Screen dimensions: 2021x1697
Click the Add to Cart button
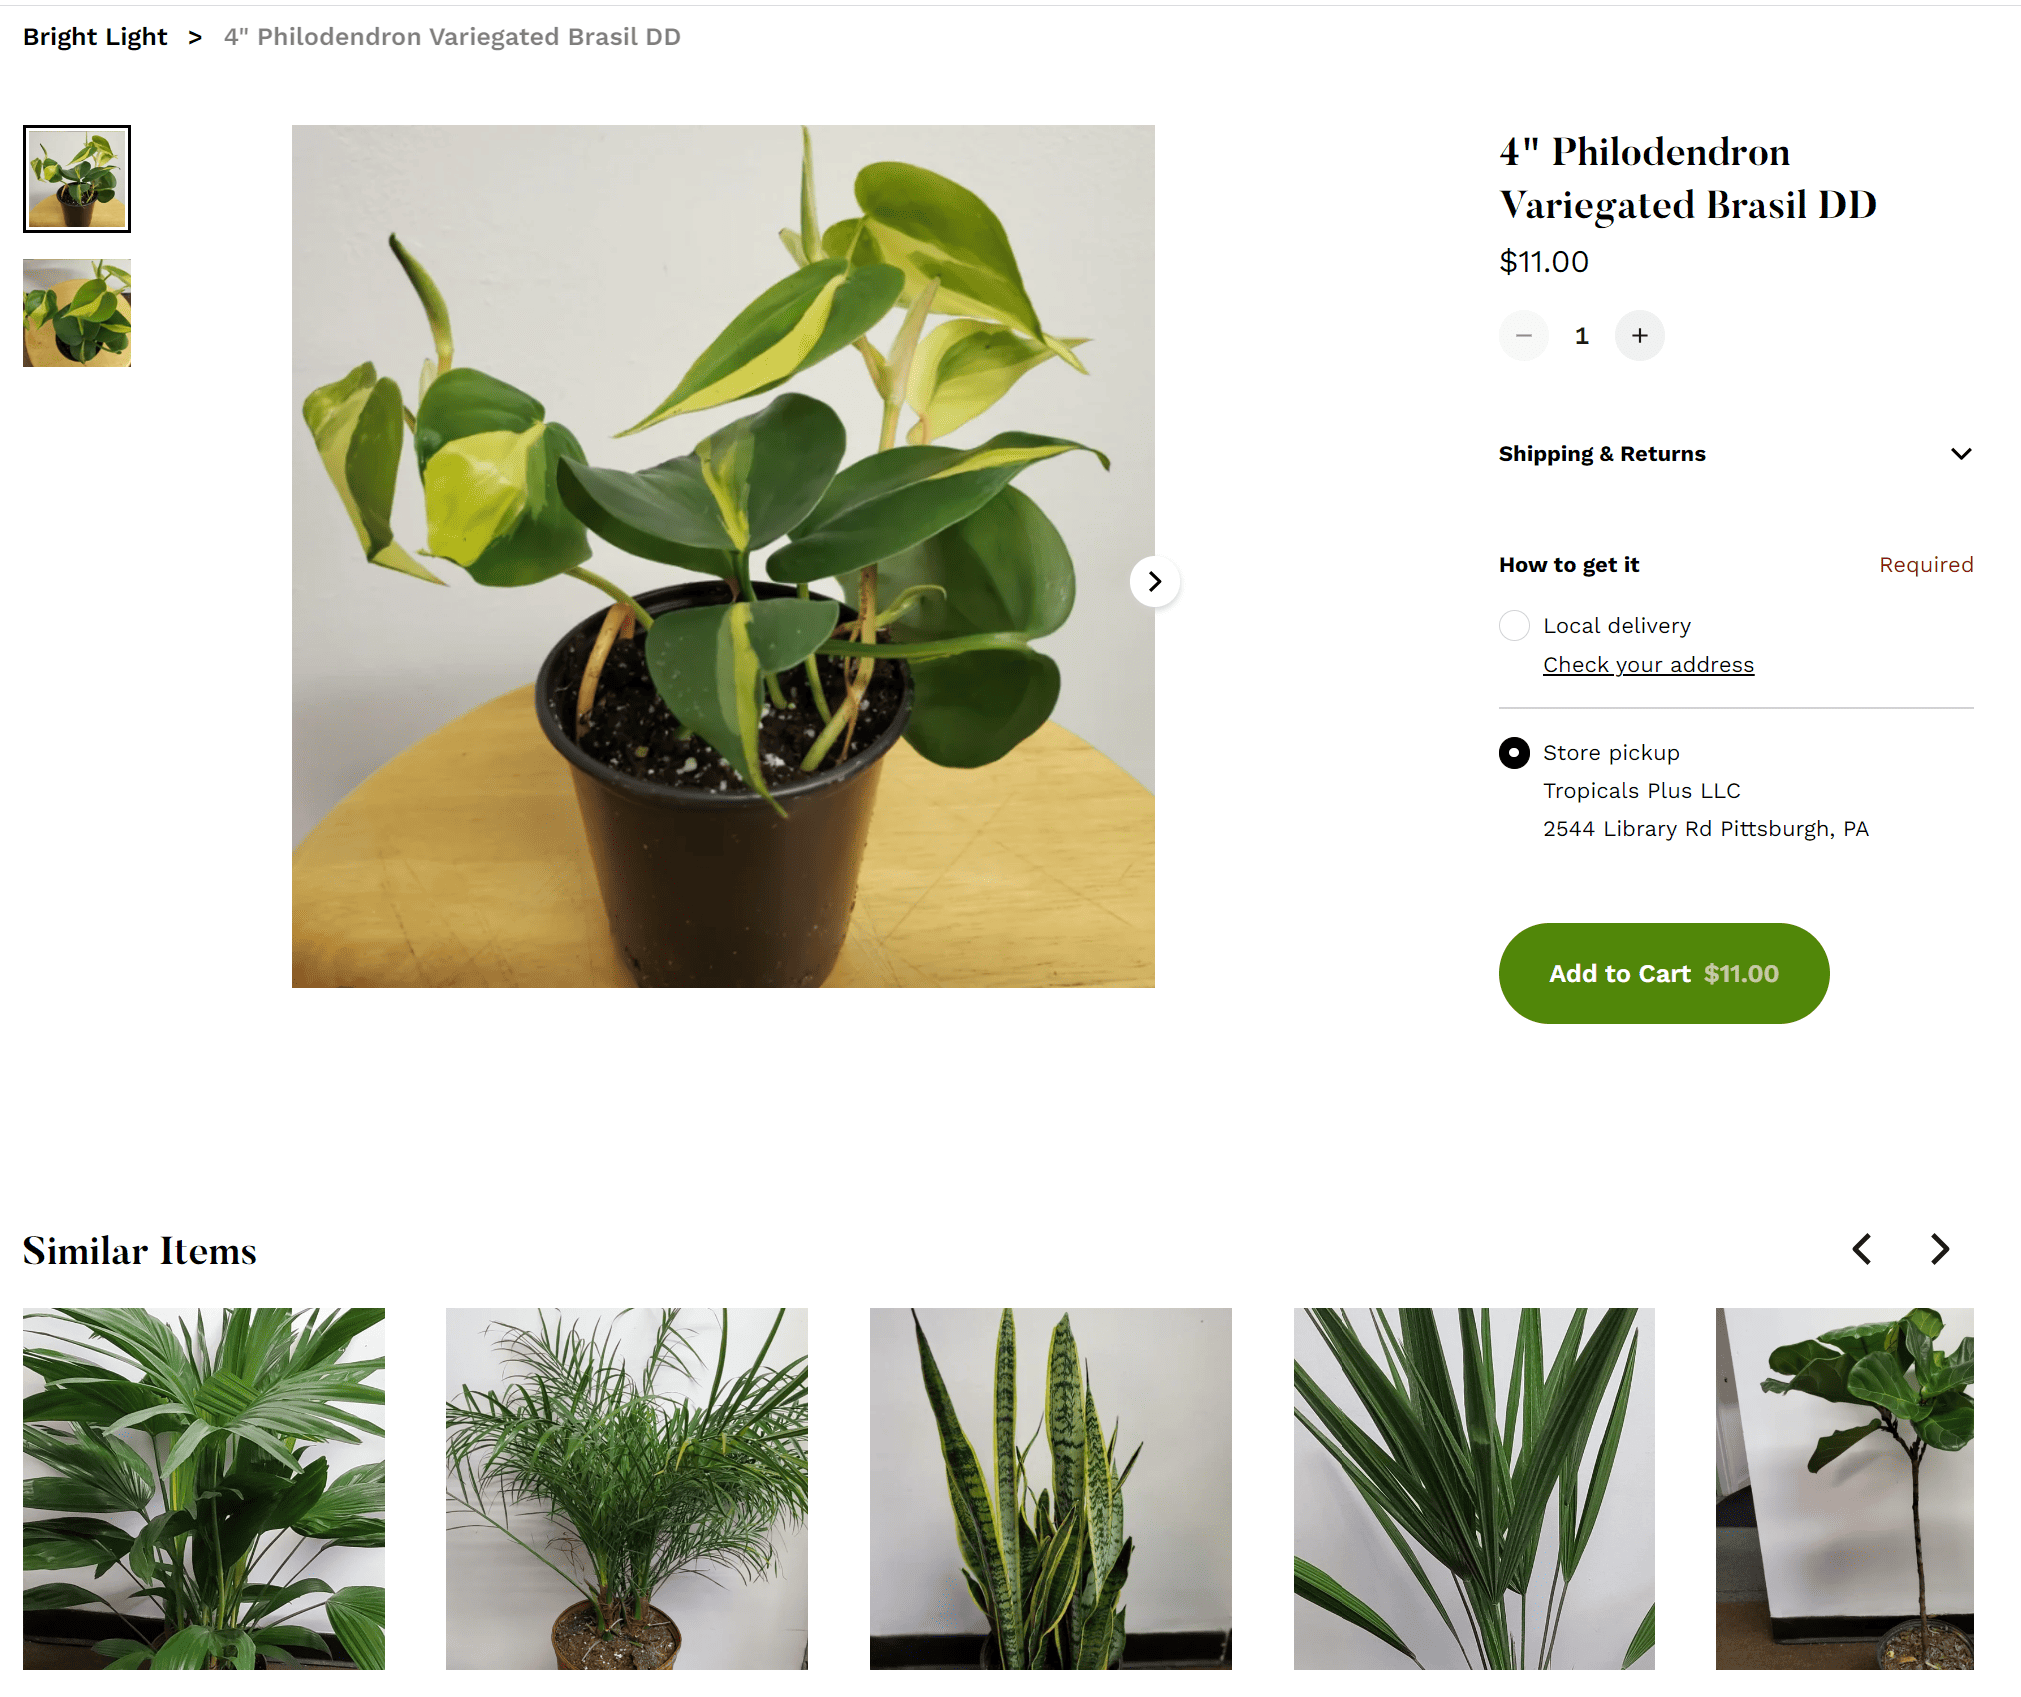1663,973
